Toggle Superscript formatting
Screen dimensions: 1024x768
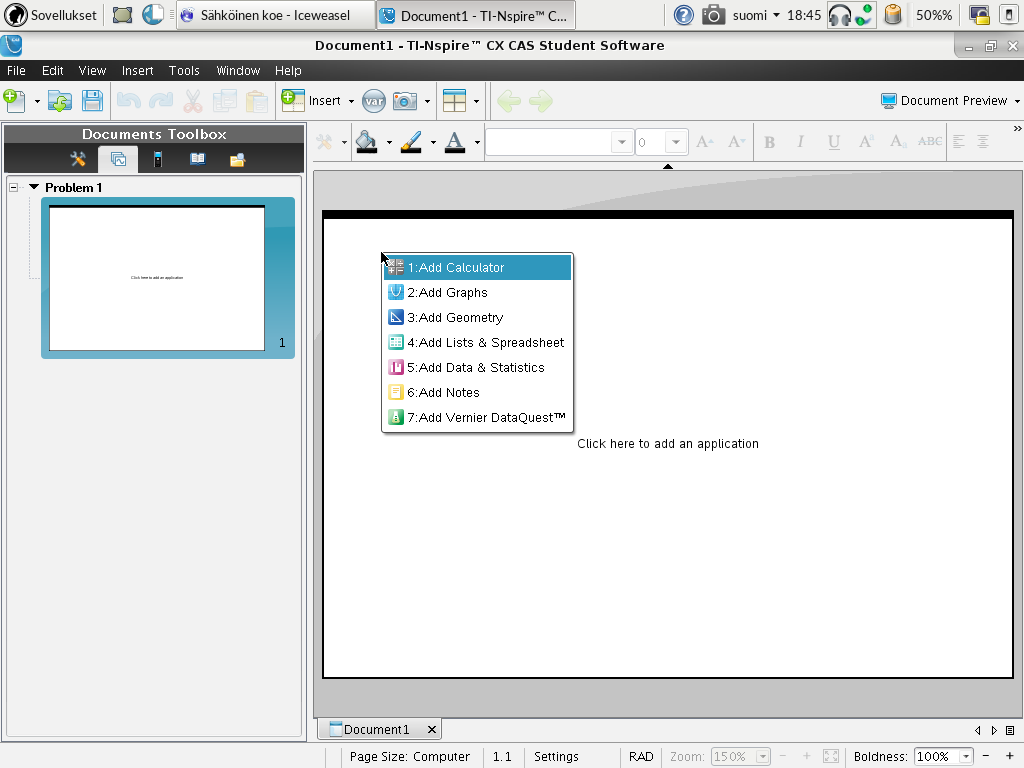coord(866,142)
